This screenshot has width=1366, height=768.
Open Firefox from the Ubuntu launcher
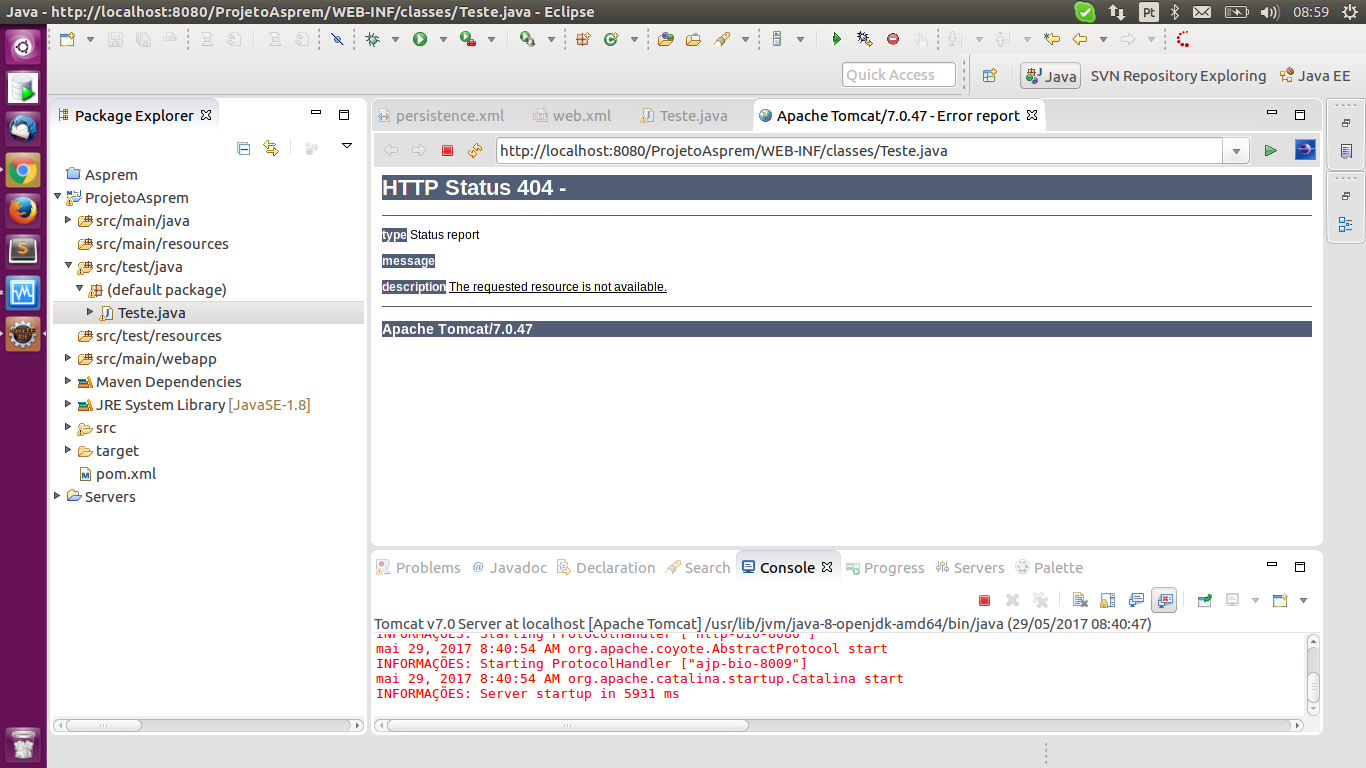click(x=23, y=211)
